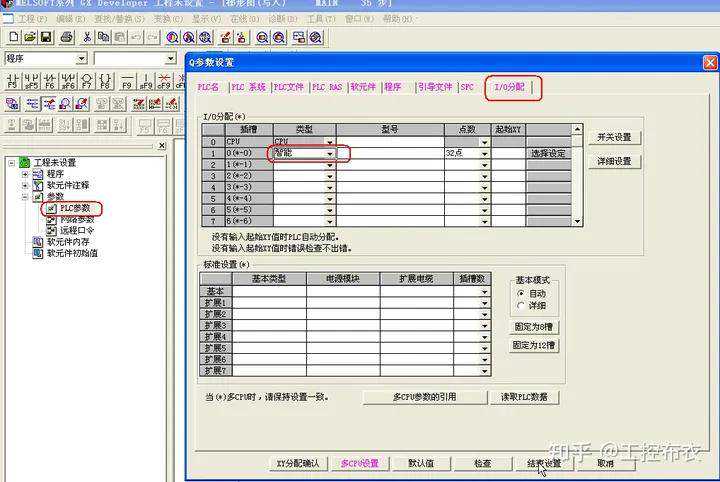Insert closed branch with sF6 icon
Screen dimensions: 720x482
tap(68, 81)
